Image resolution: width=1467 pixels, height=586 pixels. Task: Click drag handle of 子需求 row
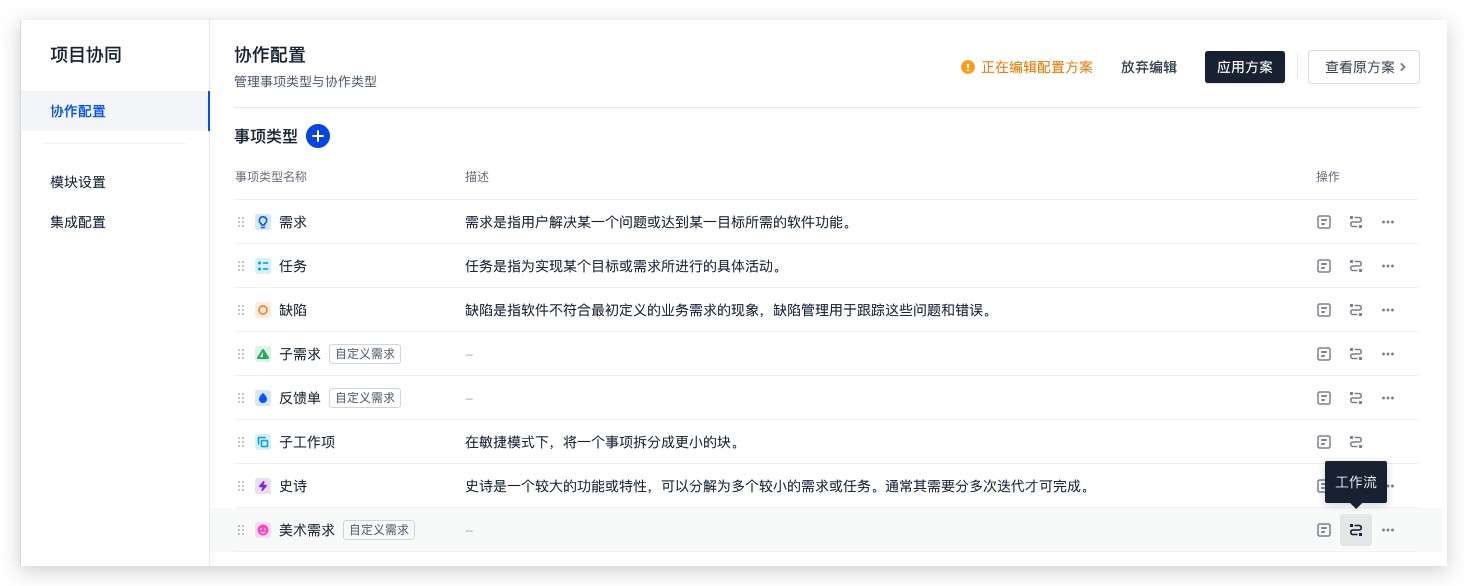coord(241,354)
